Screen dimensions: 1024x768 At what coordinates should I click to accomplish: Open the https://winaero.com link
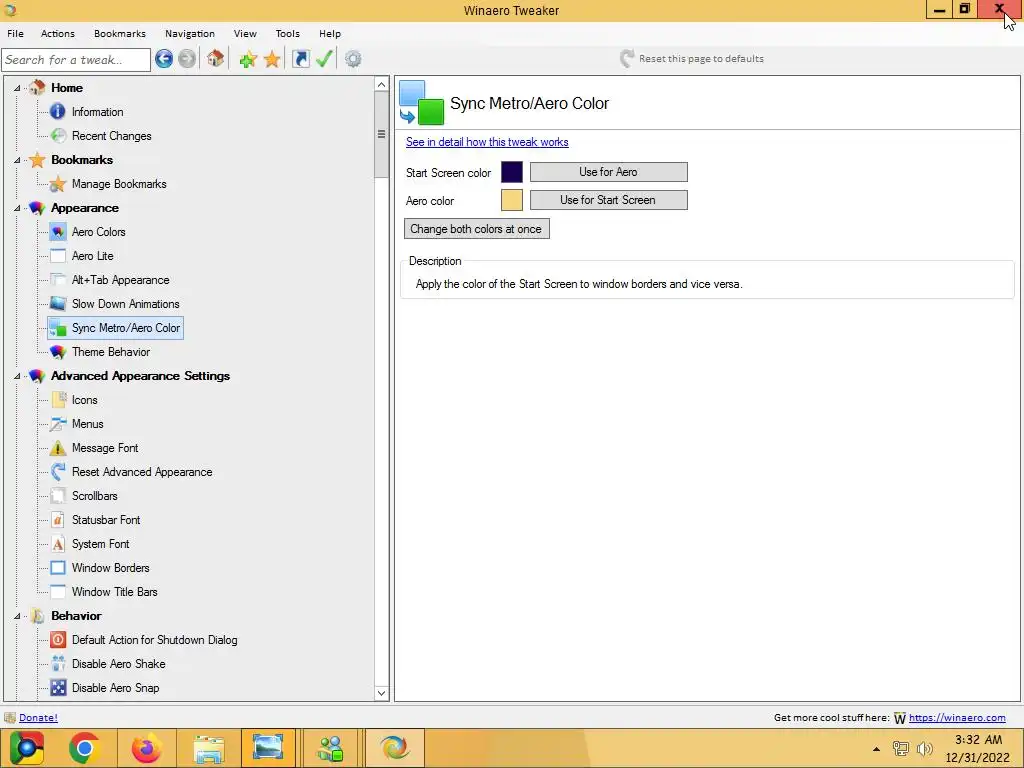(x=957, y=718)
